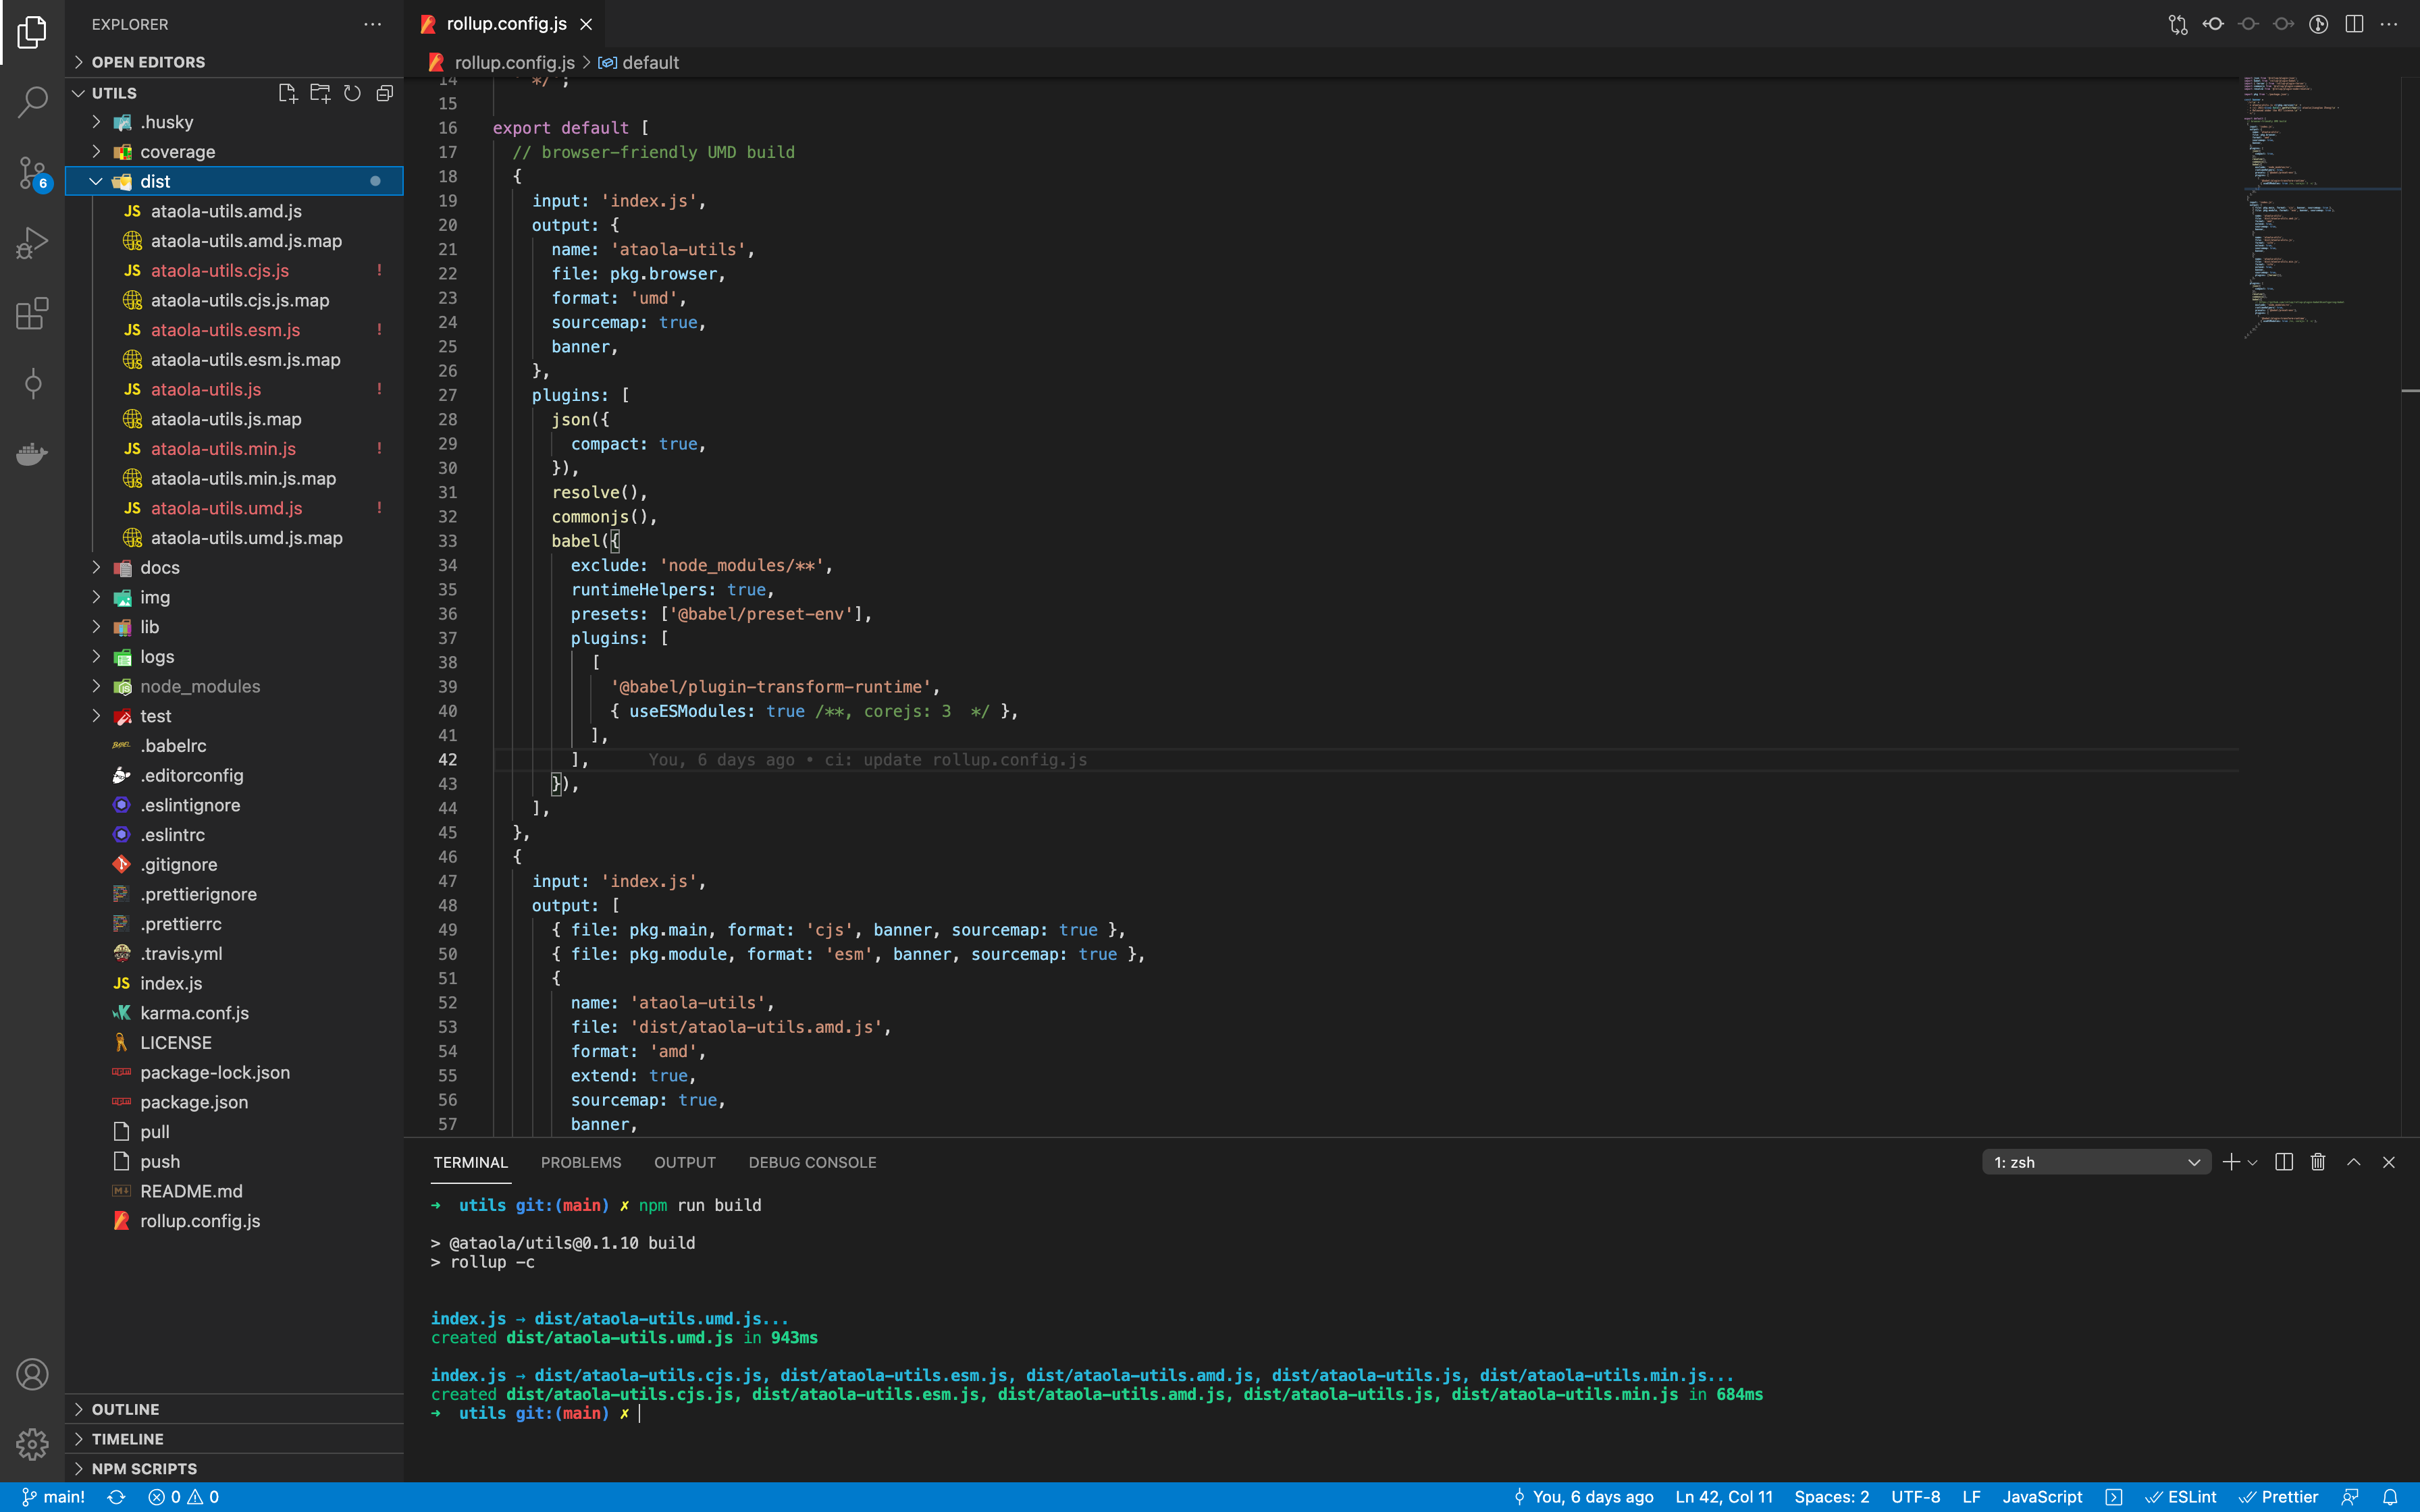Split the terminal panel
This screenshot has height=1512, width=2420.
coord(2284,1162)
